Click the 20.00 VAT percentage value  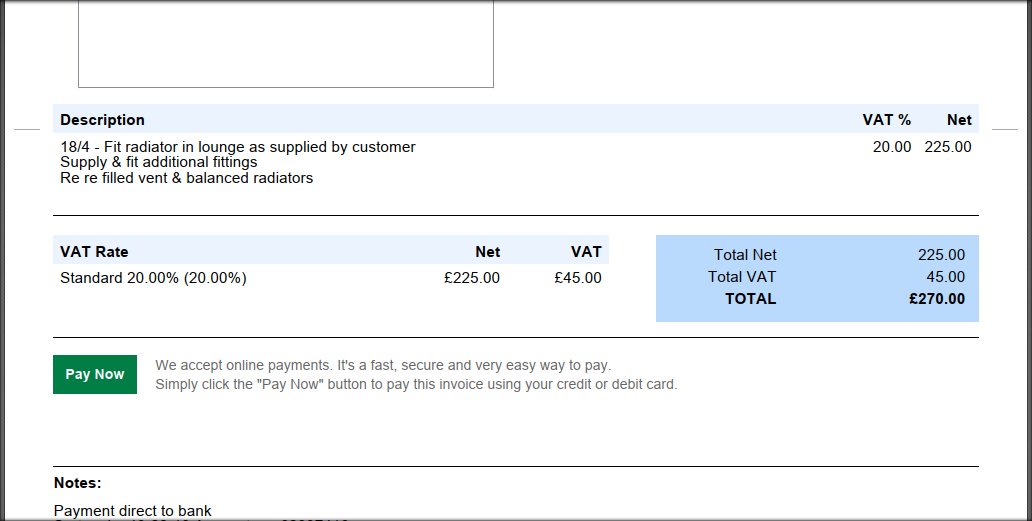click(x=891, y=147)
